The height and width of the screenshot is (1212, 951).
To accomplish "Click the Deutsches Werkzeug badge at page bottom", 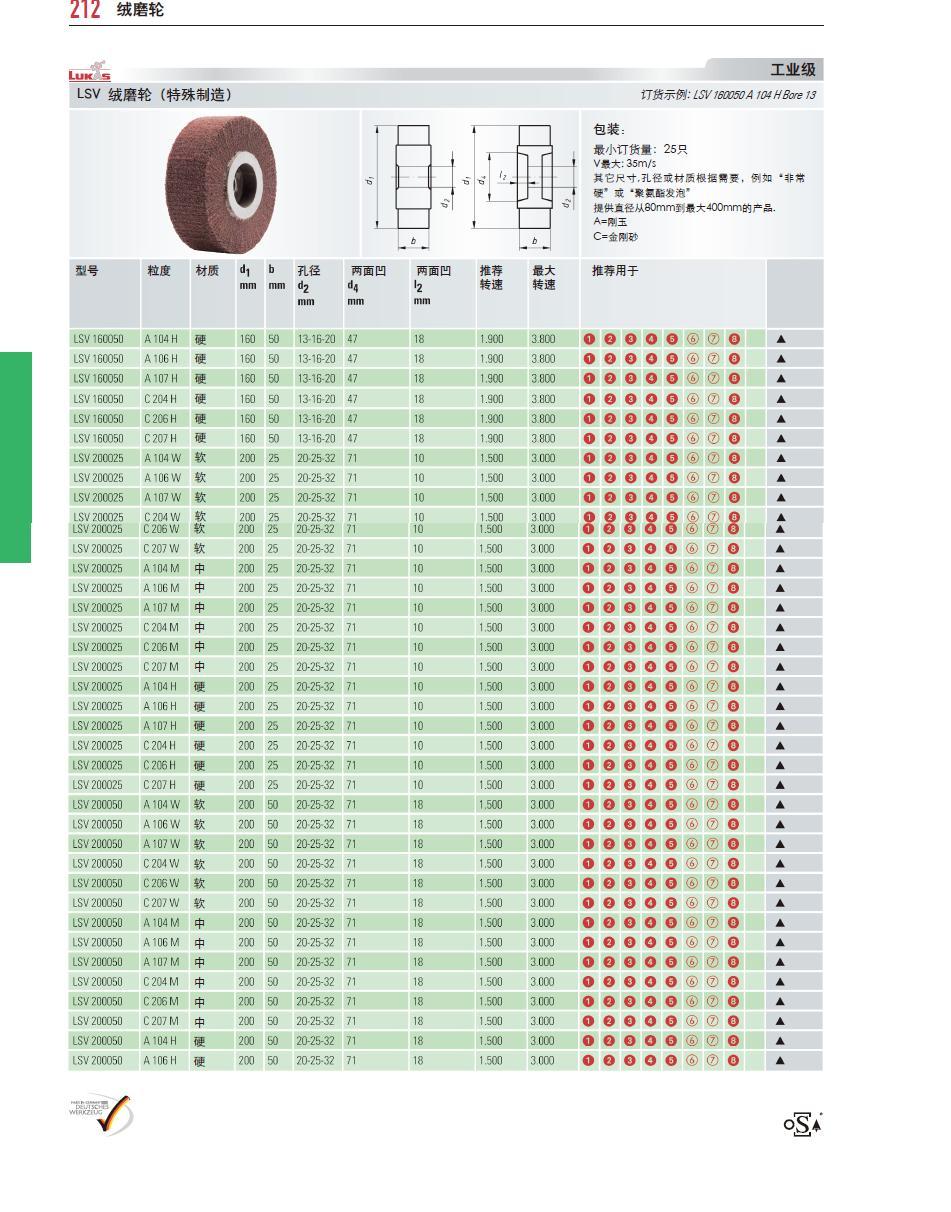I will [101, 1114].
